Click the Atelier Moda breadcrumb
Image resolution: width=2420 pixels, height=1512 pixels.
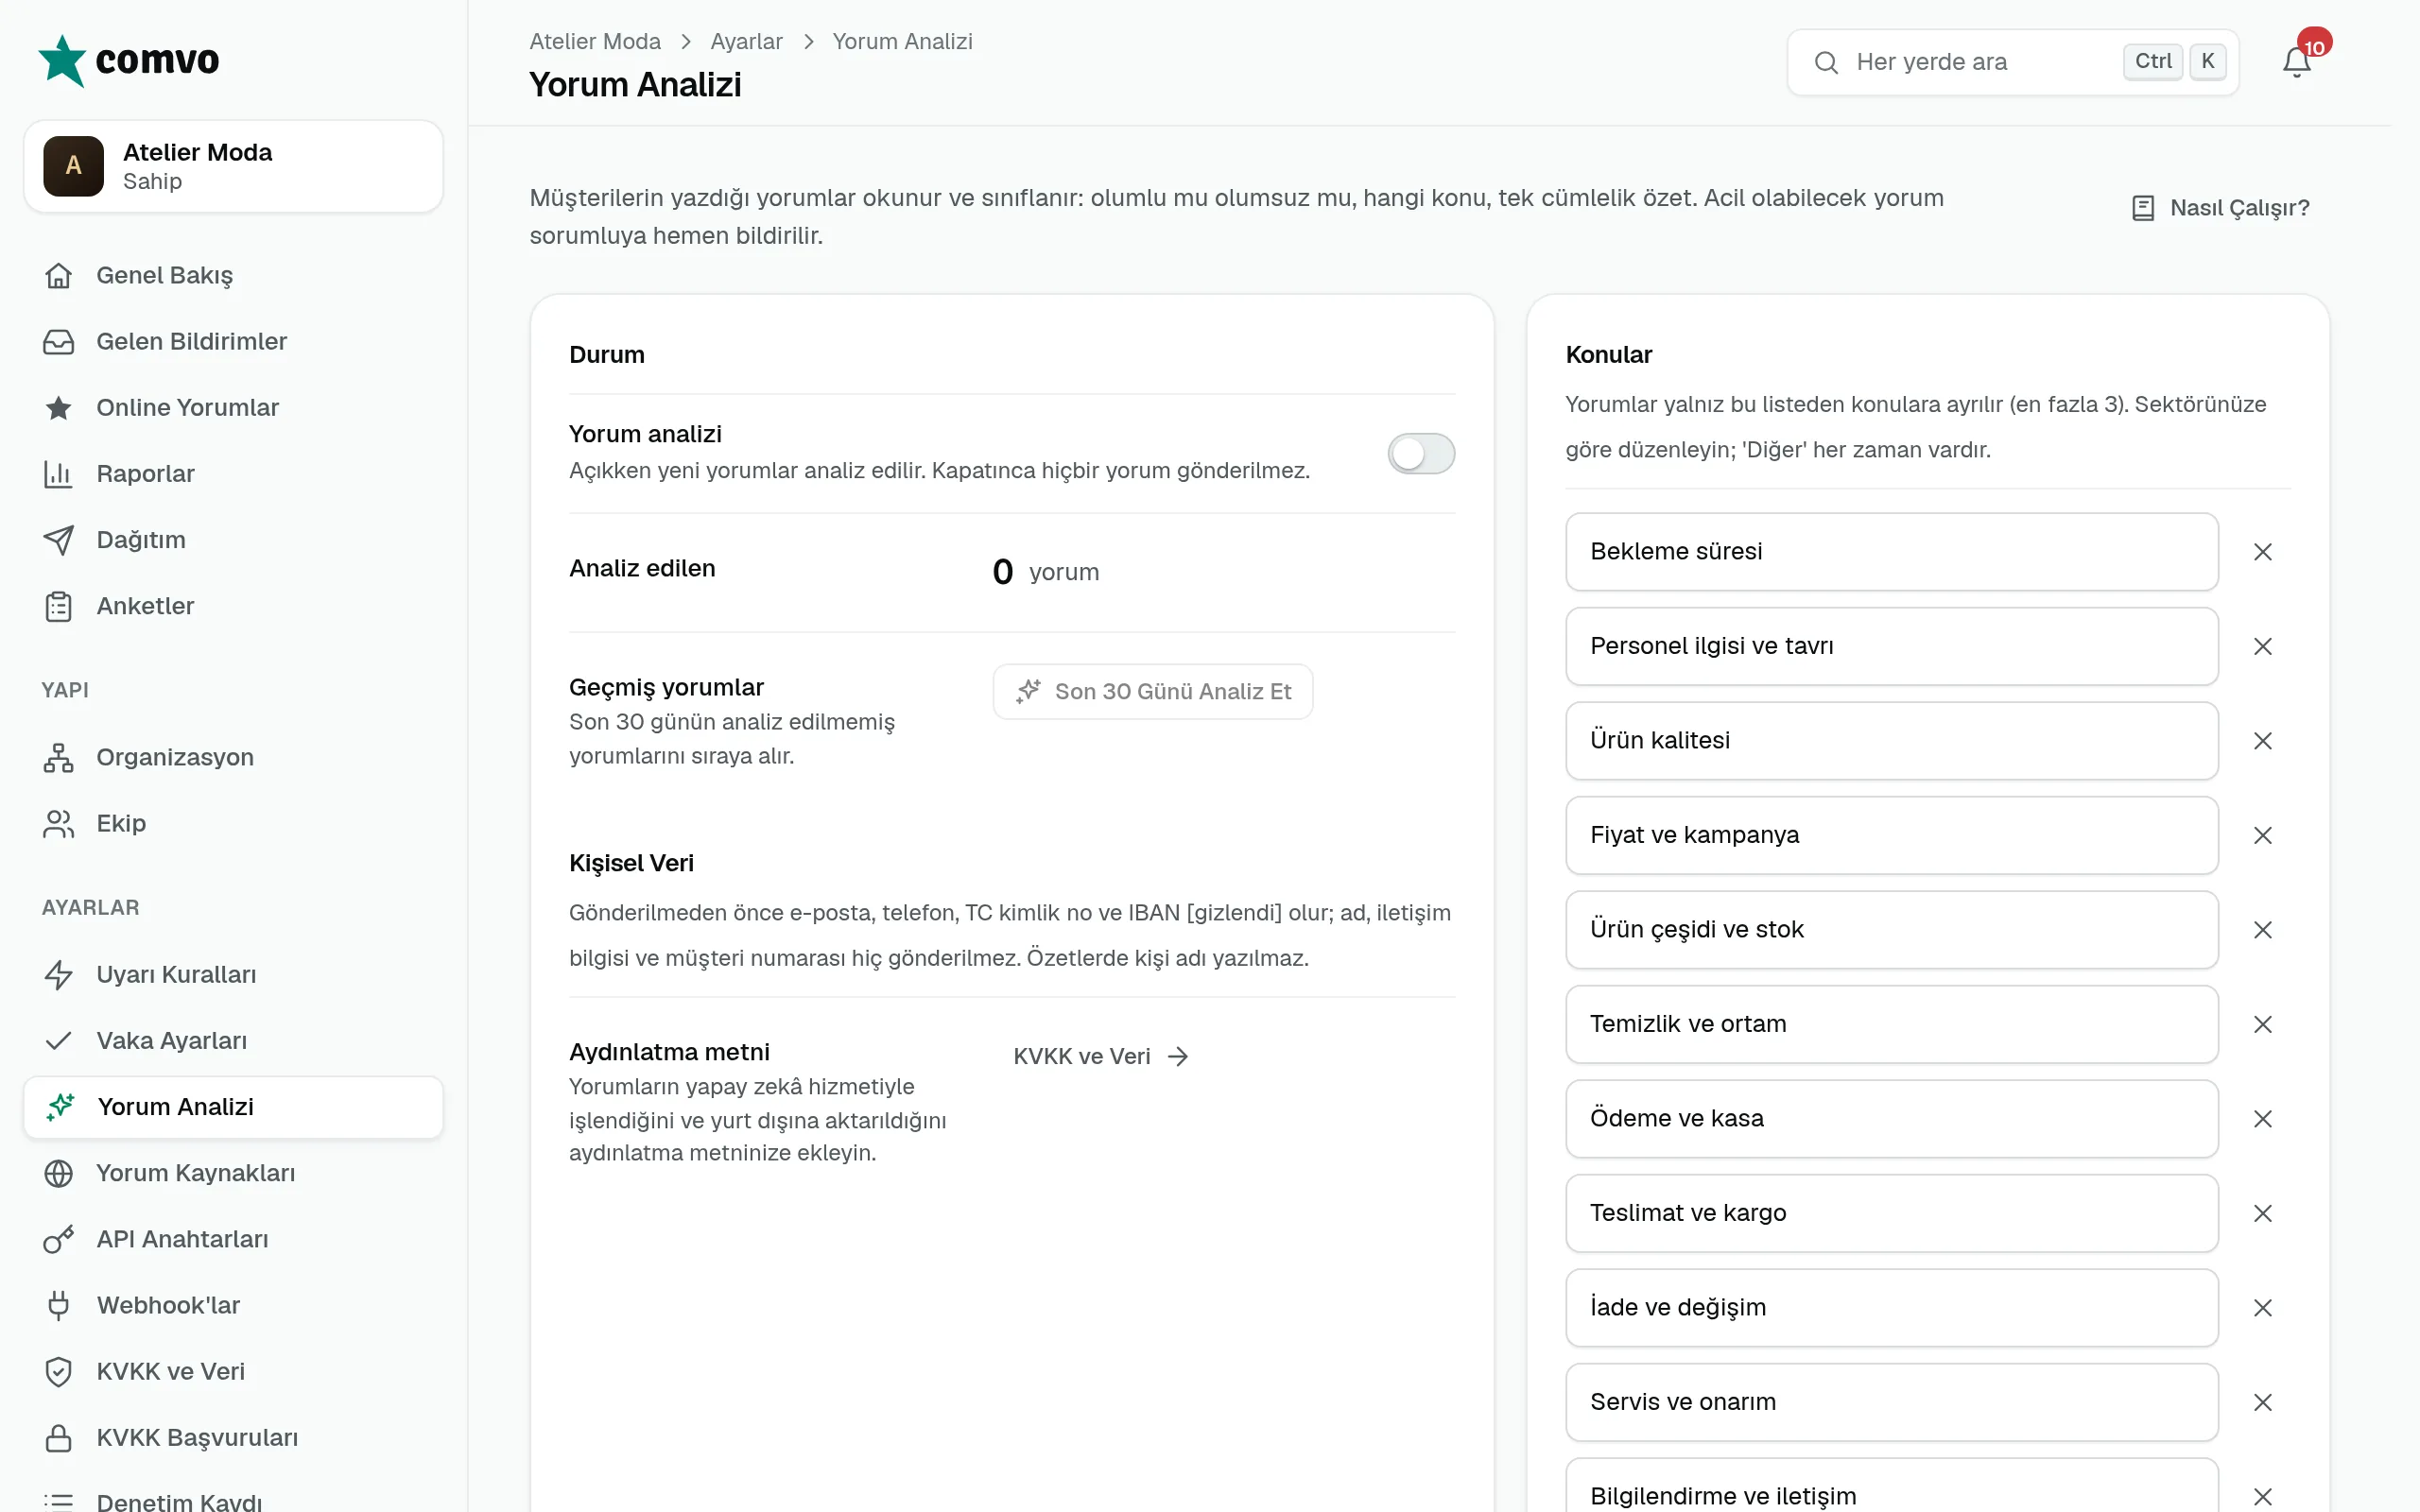pos(595,41)
